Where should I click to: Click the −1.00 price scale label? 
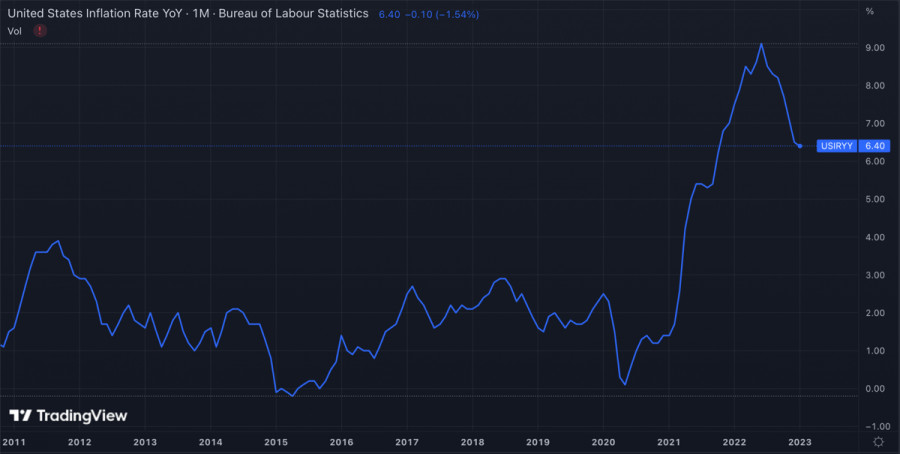(x=873, y=427)
